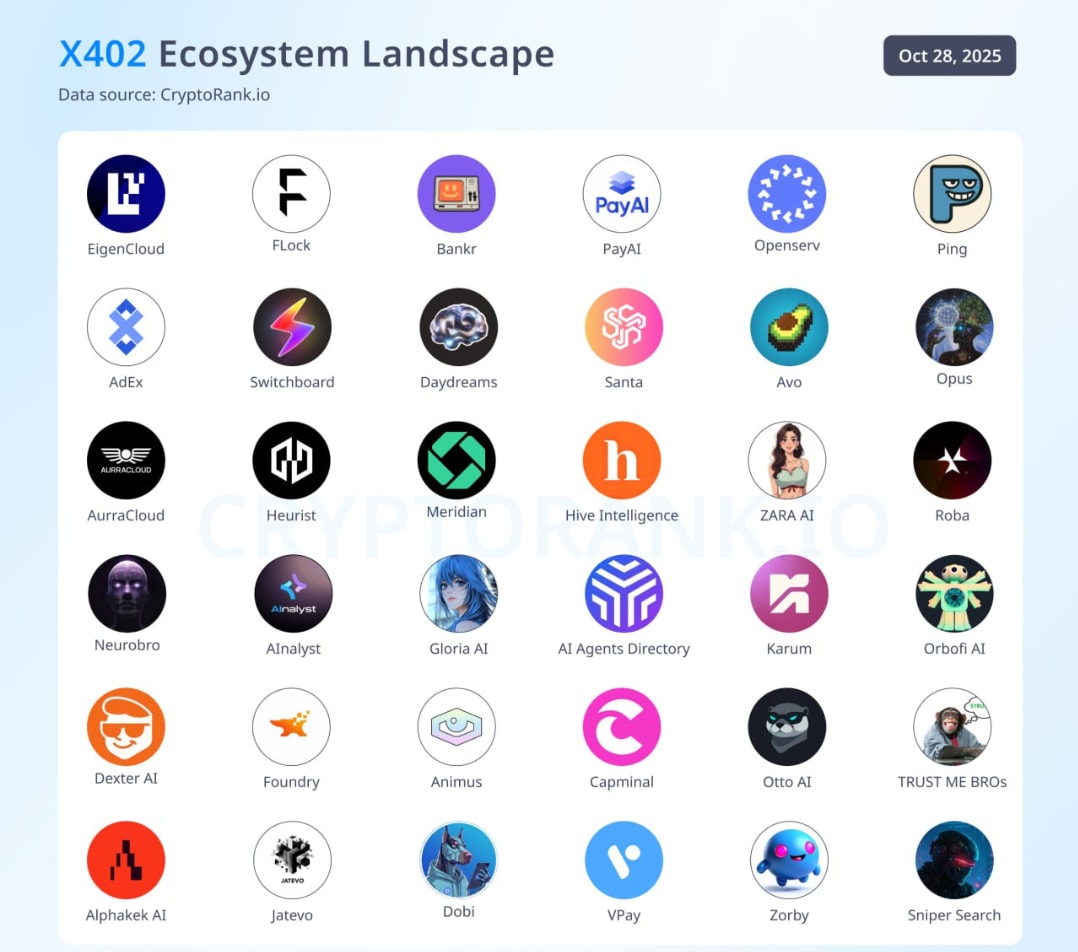Click the Jatevo logo icon
1078x952 pixels.
(x=292, y=861)
